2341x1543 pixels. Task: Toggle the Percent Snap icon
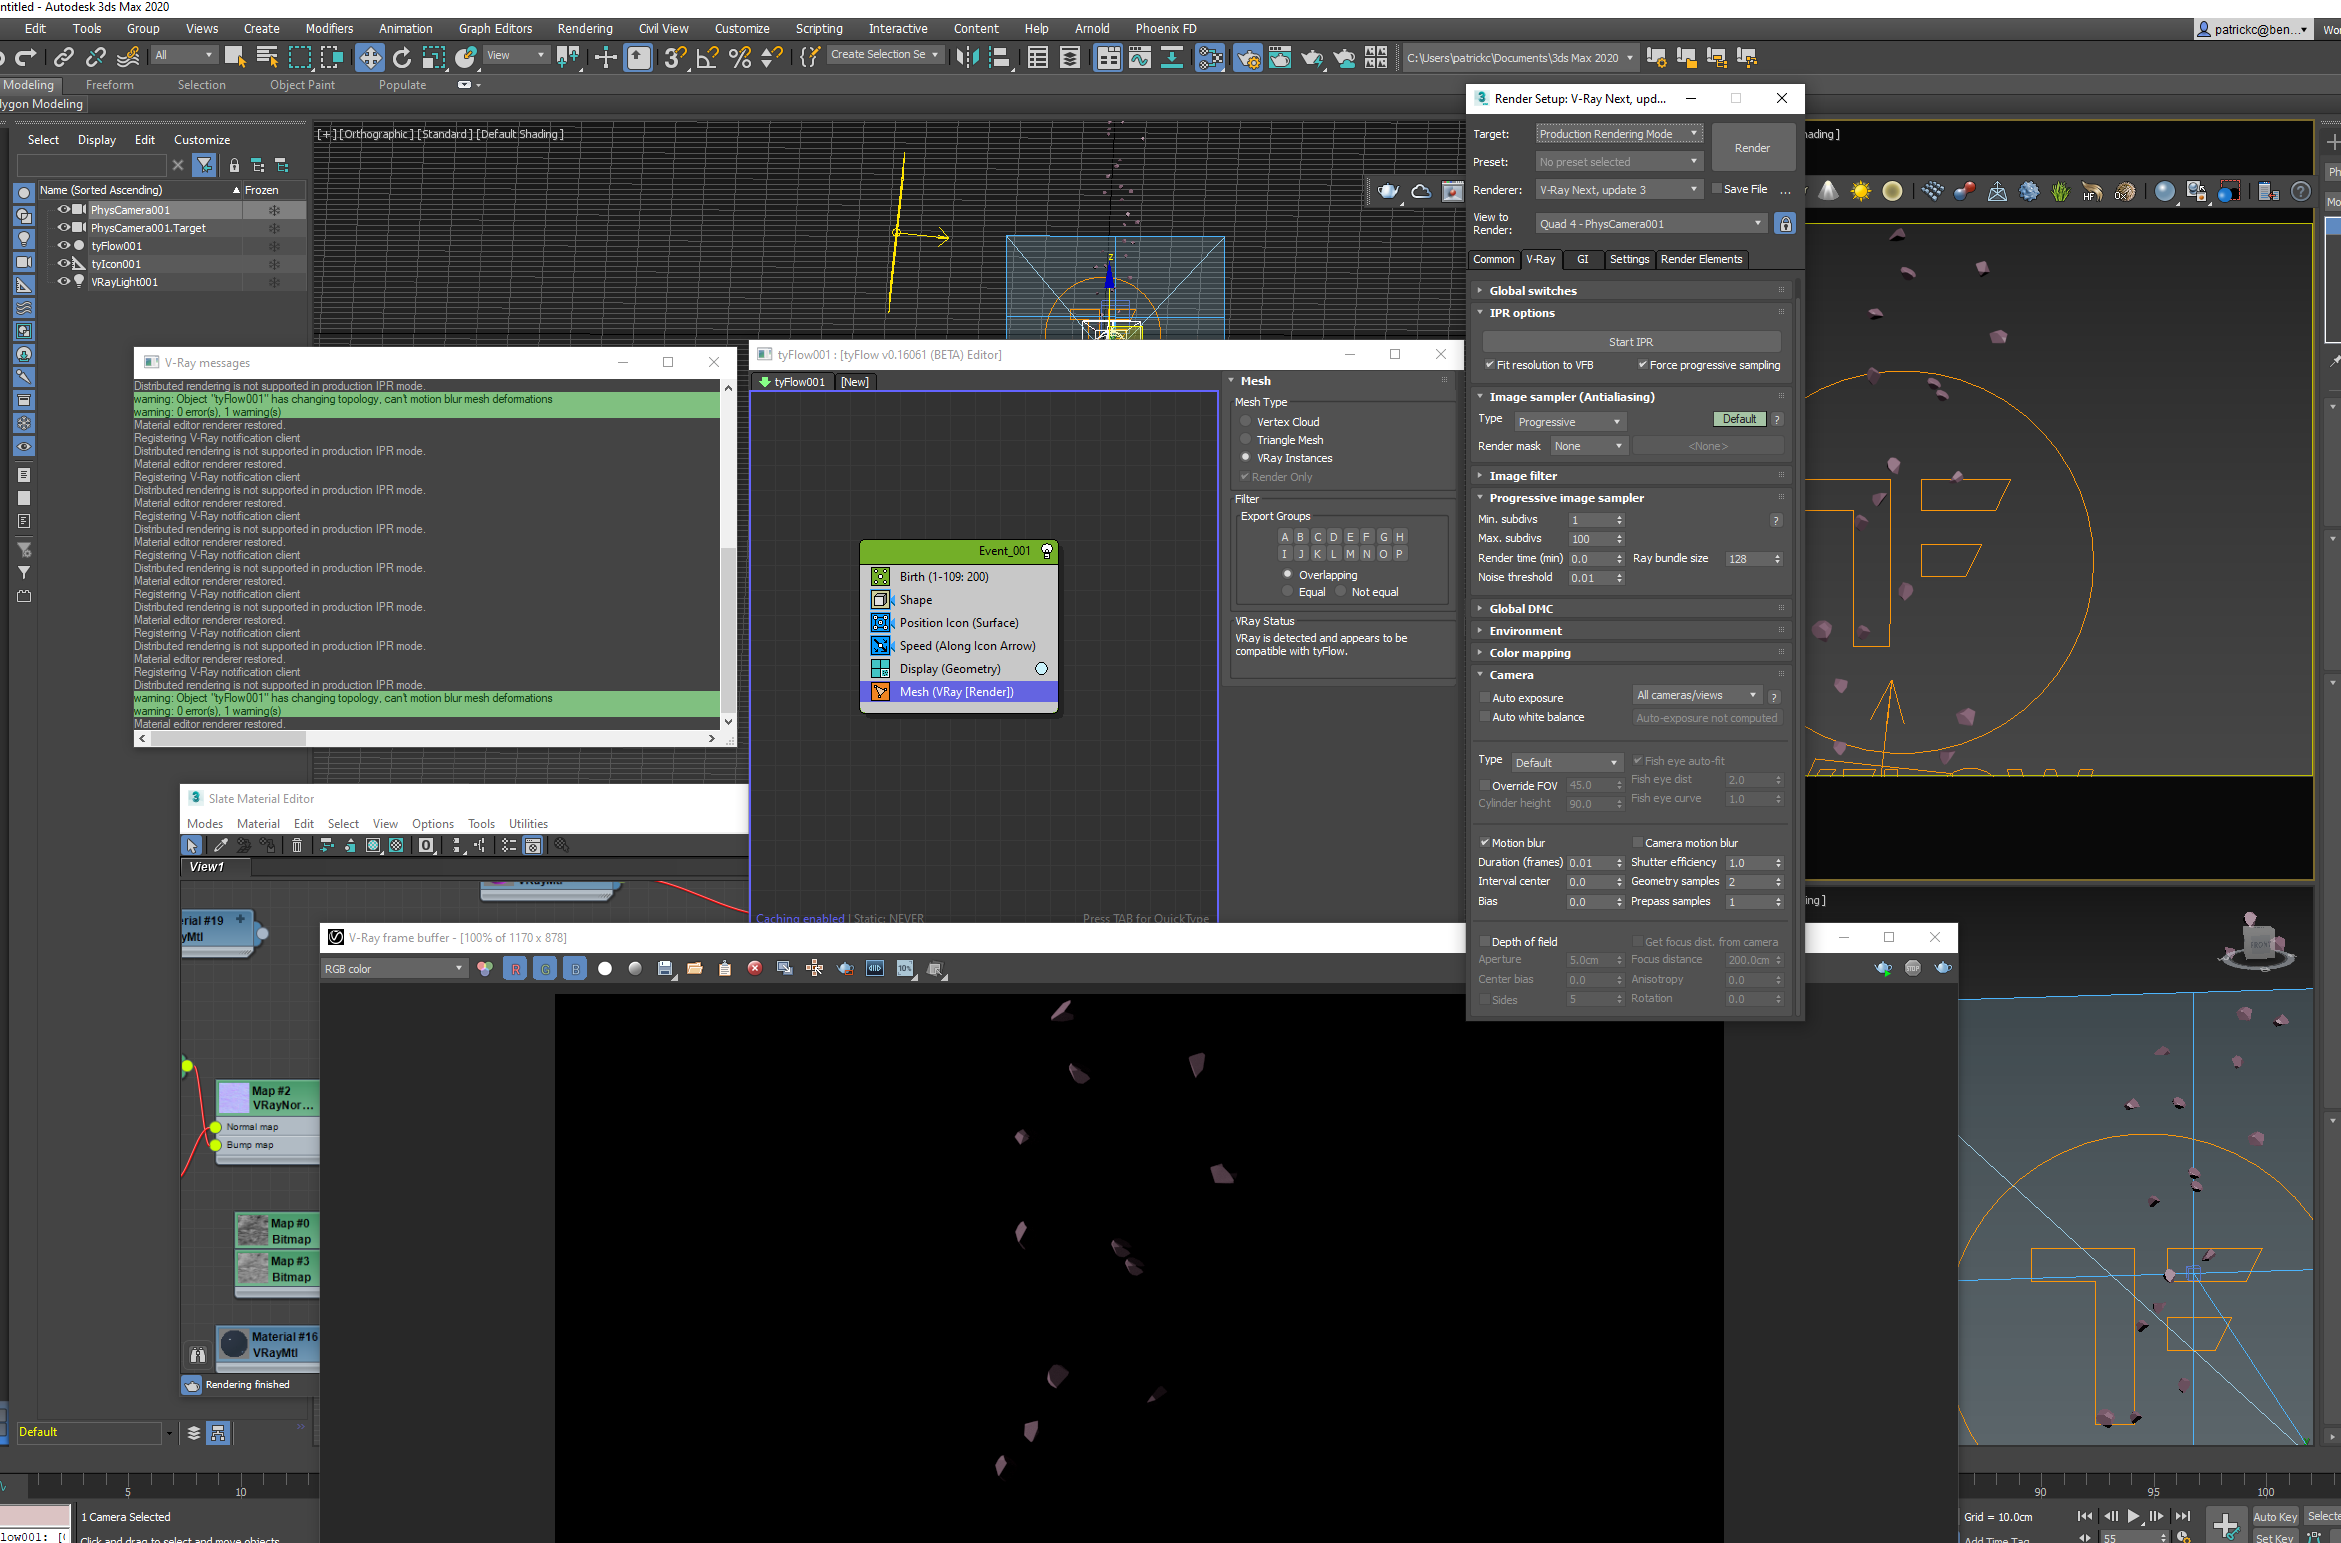point(740,58)
